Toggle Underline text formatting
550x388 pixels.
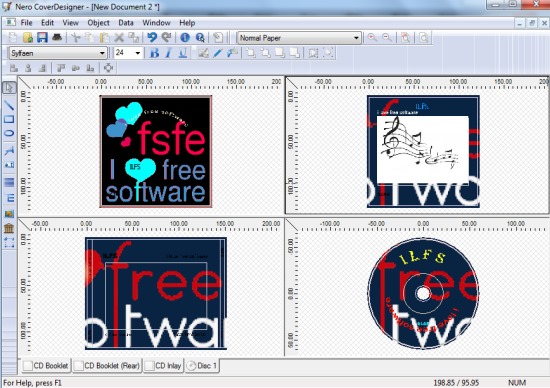(183, 53)
